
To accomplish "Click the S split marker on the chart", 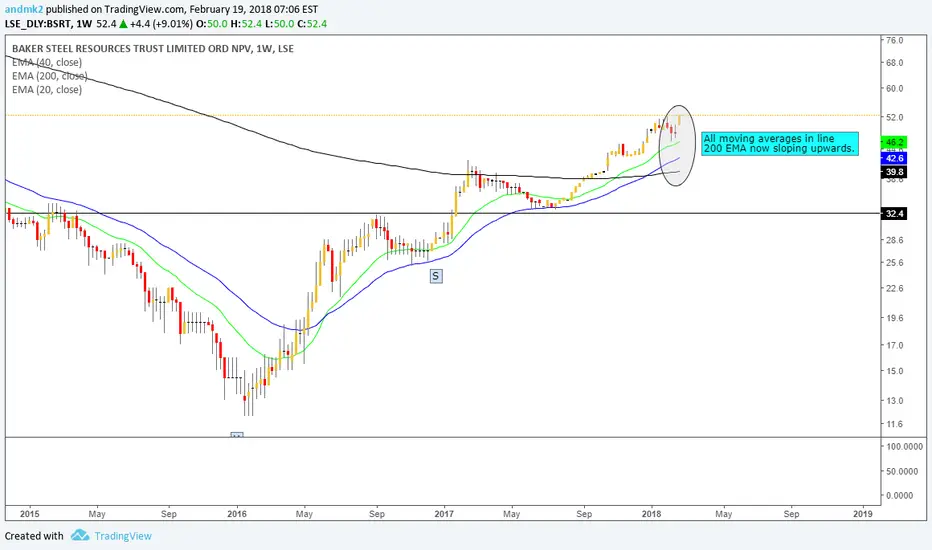I will pos(436,276).
